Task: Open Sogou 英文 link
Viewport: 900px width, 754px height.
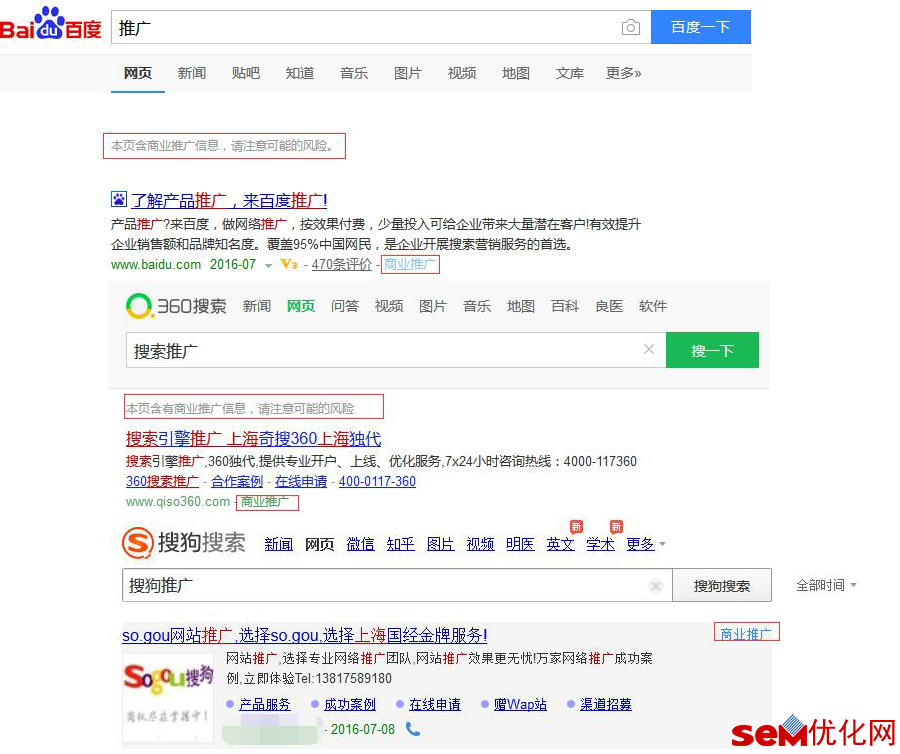Action: pyautogui.click(x=560, y=543)
